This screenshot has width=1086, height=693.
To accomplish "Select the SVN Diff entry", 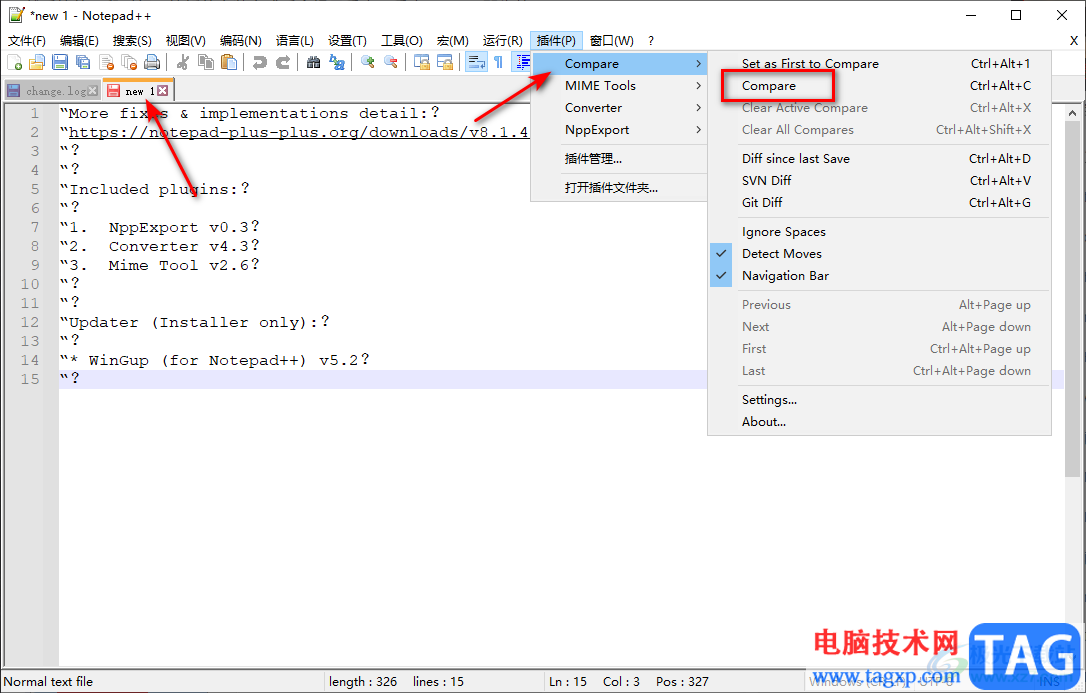I will (879, 181).
